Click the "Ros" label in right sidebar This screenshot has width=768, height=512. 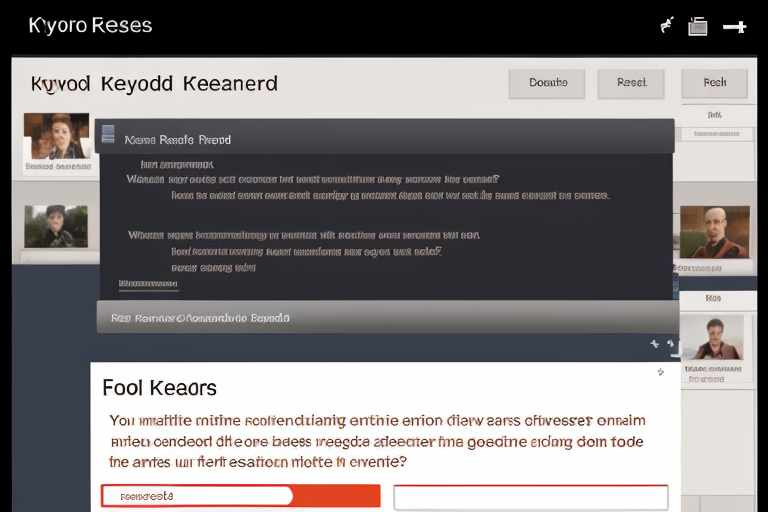point(713,298)
